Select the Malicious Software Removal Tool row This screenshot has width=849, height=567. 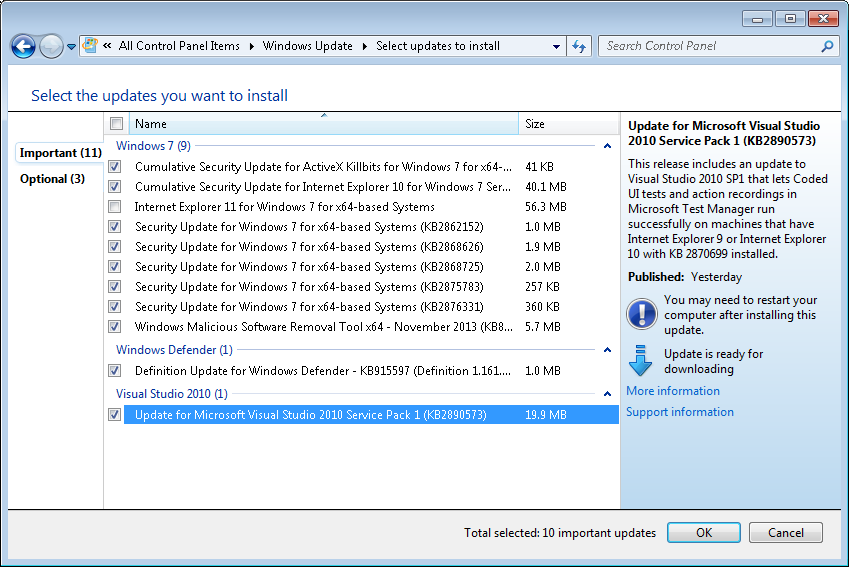coord(371,327)
